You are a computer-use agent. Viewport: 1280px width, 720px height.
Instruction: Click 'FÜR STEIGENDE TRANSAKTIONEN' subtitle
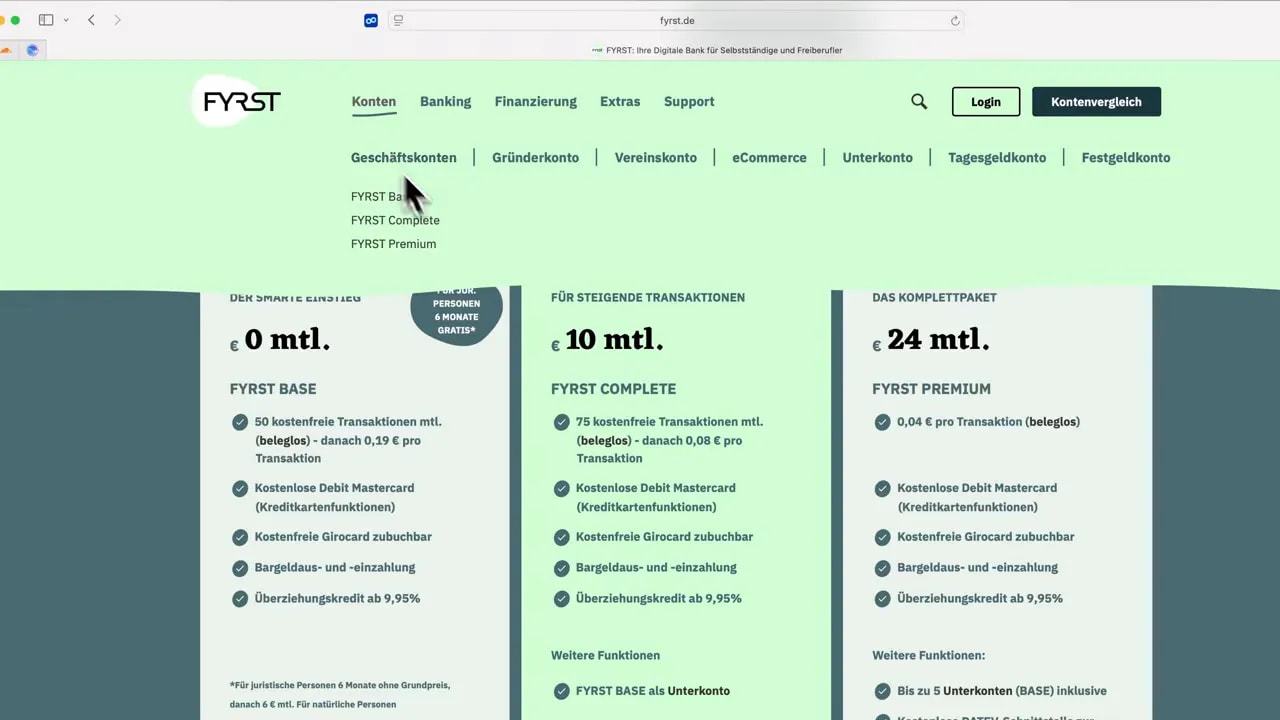tap(648, 297)
